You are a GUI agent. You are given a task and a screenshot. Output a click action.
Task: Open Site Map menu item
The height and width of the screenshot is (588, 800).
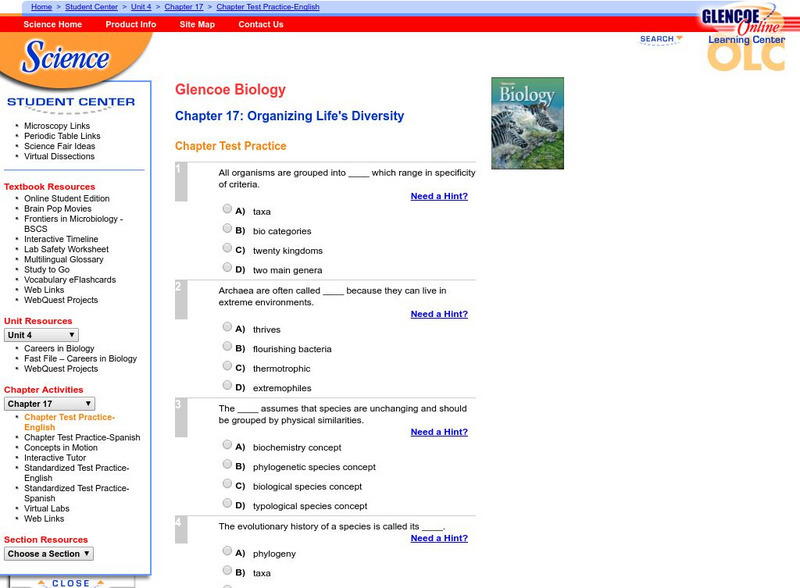197,24
